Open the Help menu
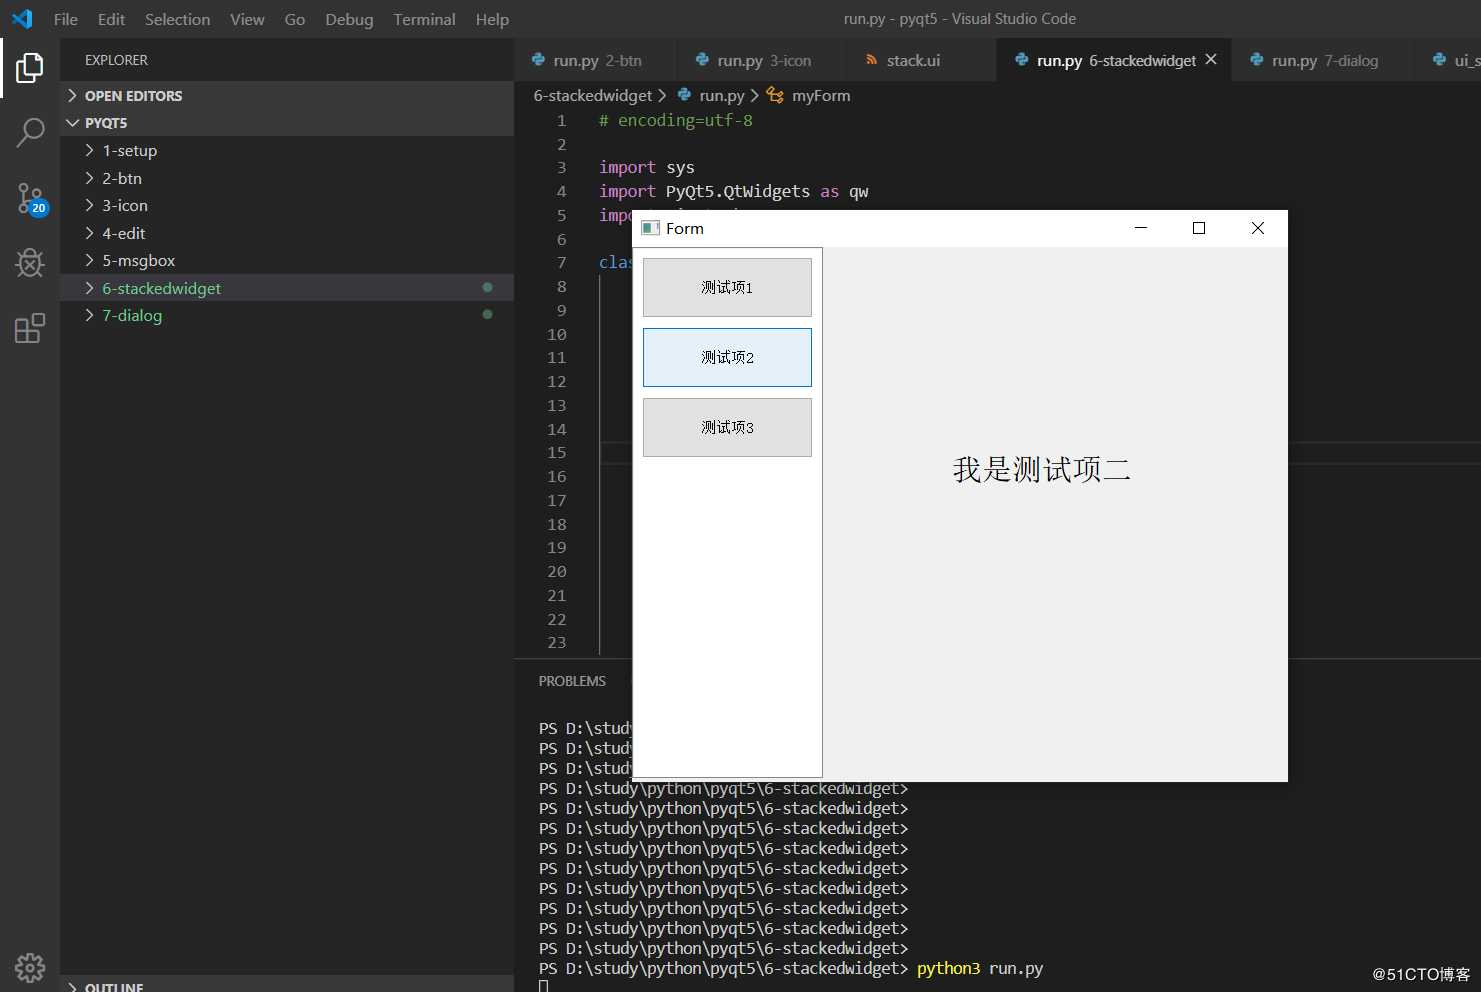Viewport: 1481px width, 992px height. click(492, 19)
